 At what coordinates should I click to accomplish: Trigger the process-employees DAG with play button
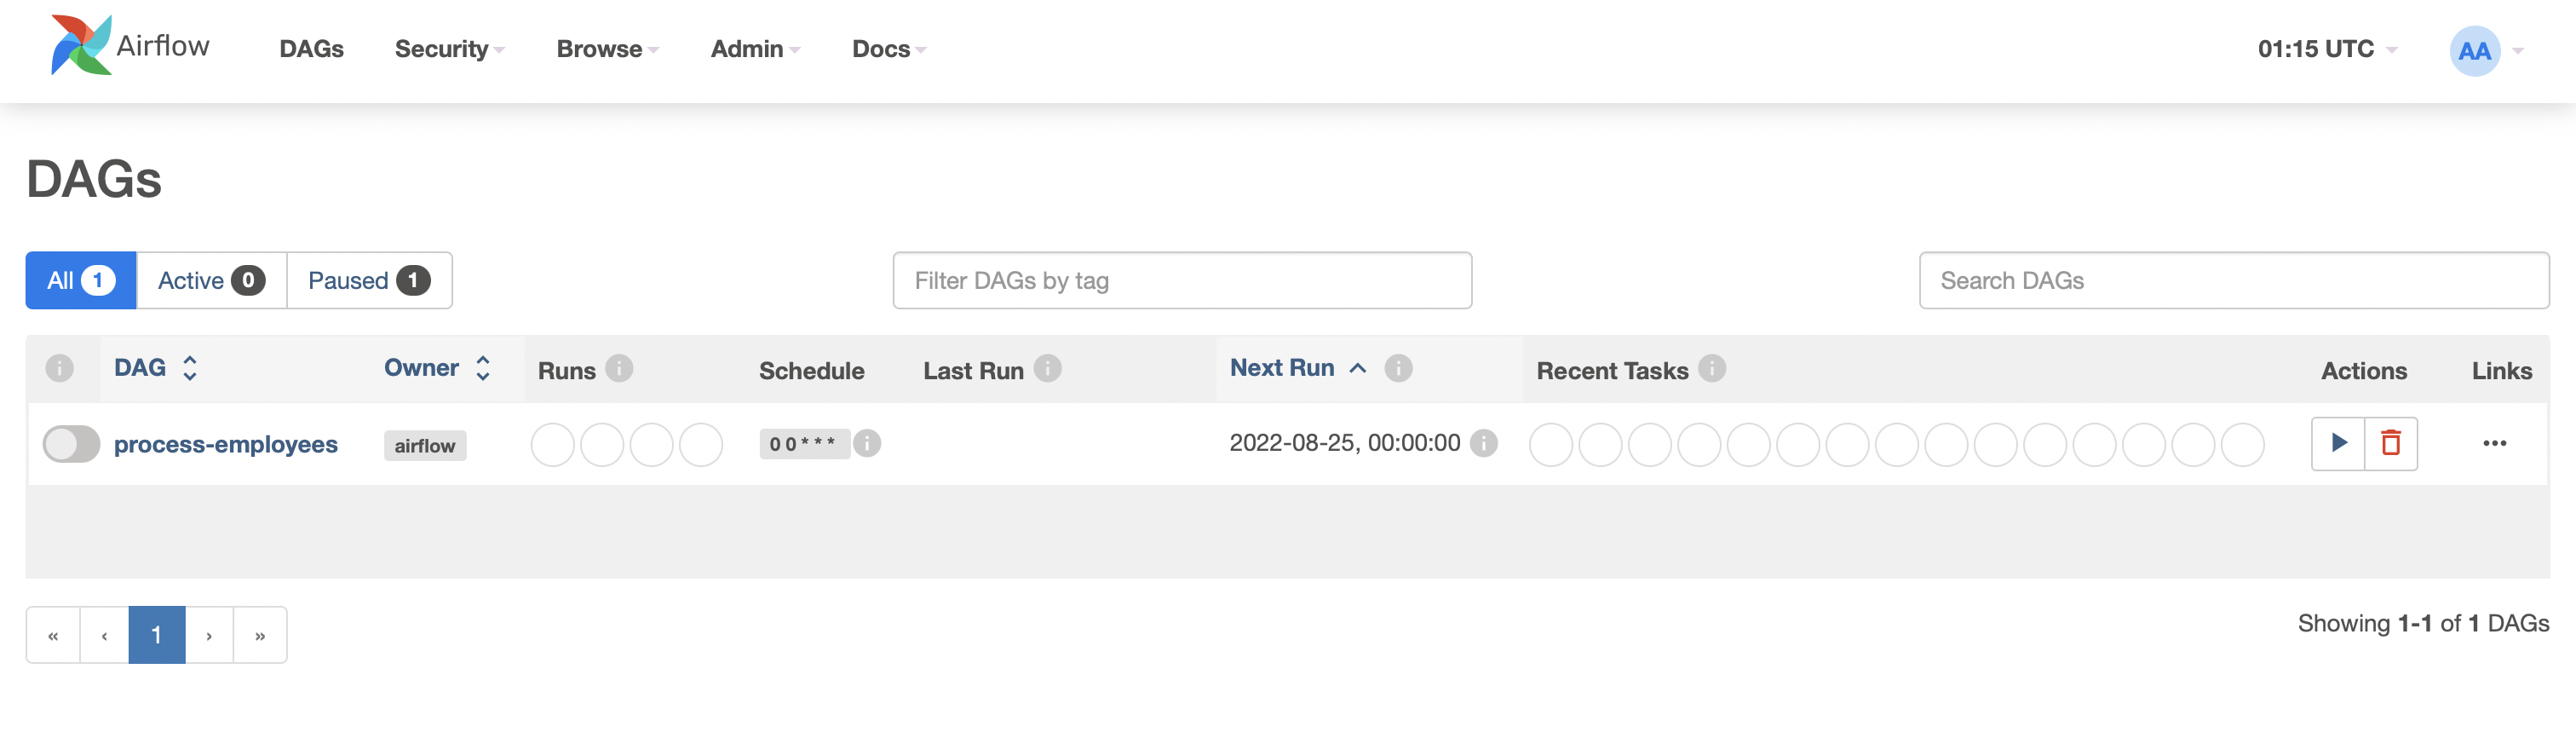click(2338, 443)
